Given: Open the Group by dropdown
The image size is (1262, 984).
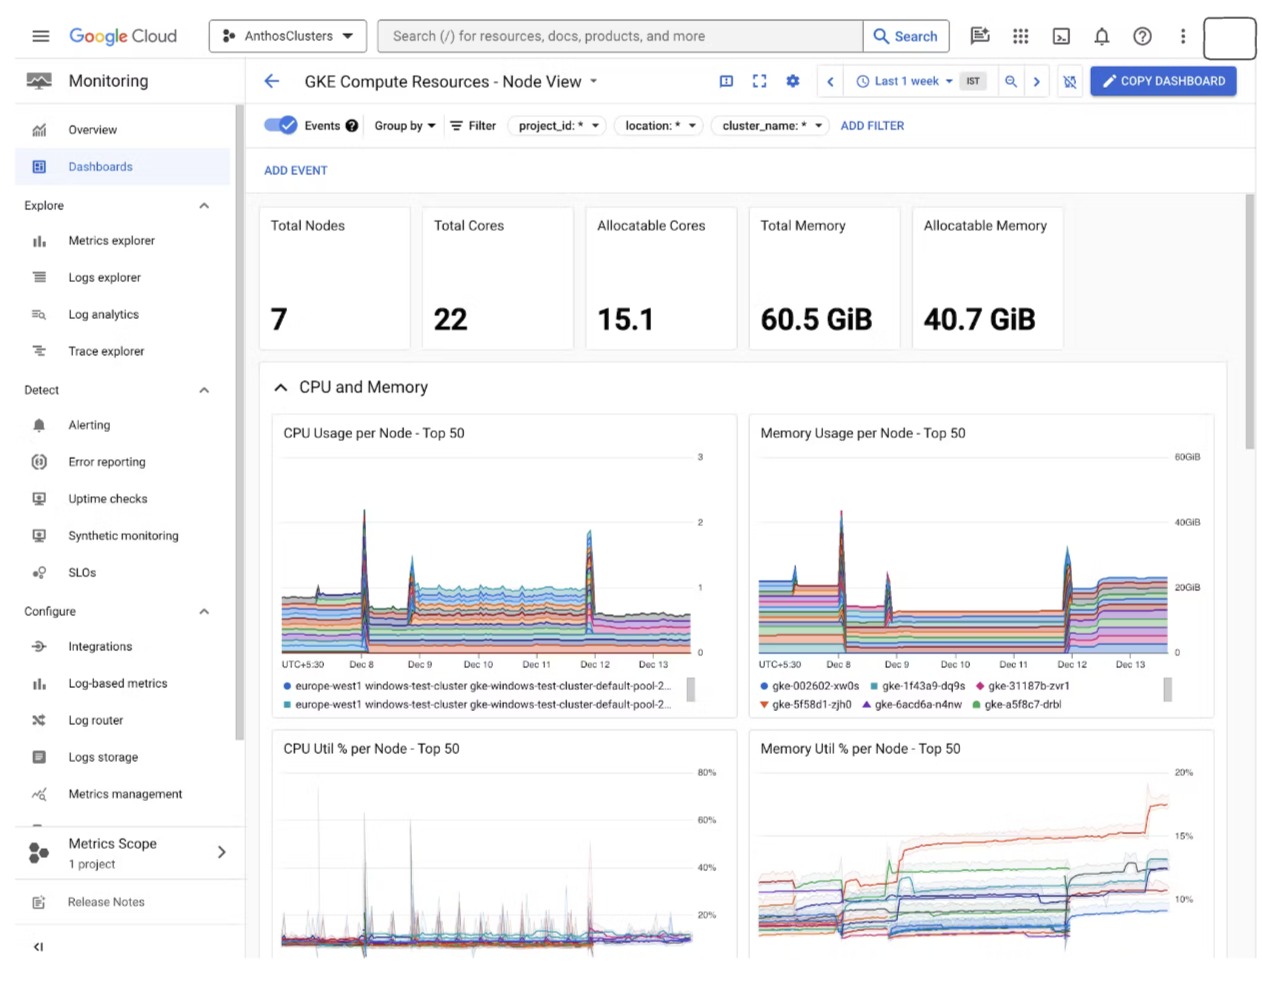Looking at the screenshot, I should (405, 126).
